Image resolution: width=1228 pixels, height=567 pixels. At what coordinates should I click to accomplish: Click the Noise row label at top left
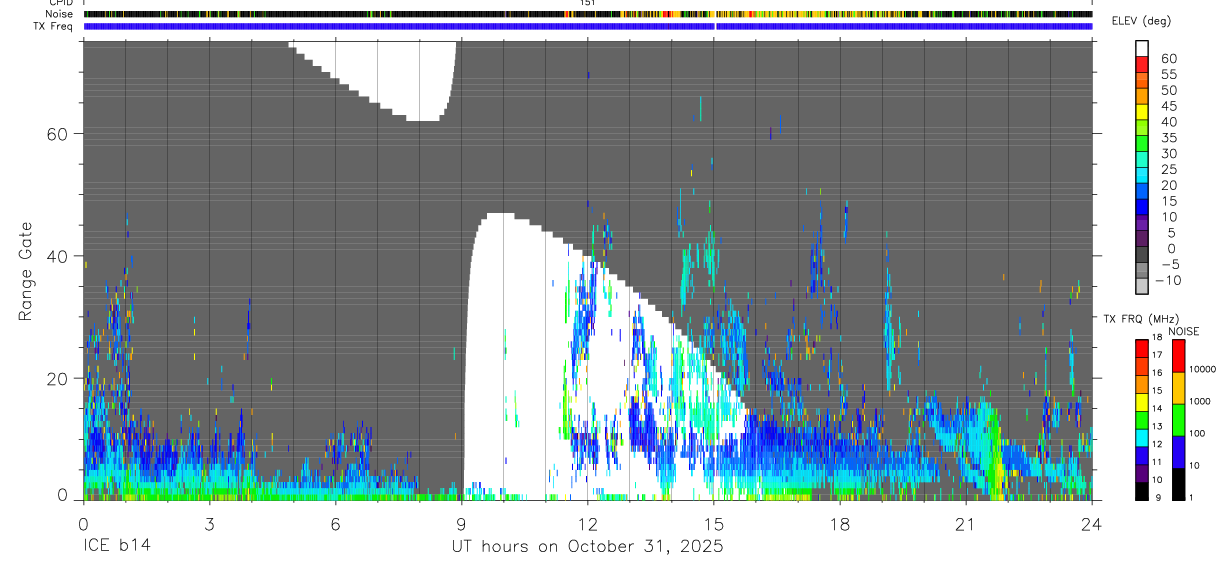(58, 14)
